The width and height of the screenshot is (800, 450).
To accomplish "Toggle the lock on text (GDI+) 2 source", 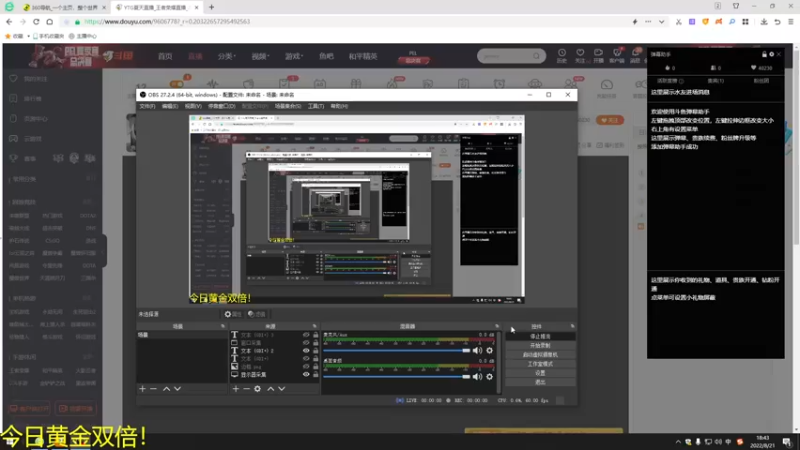I will 315,351.
